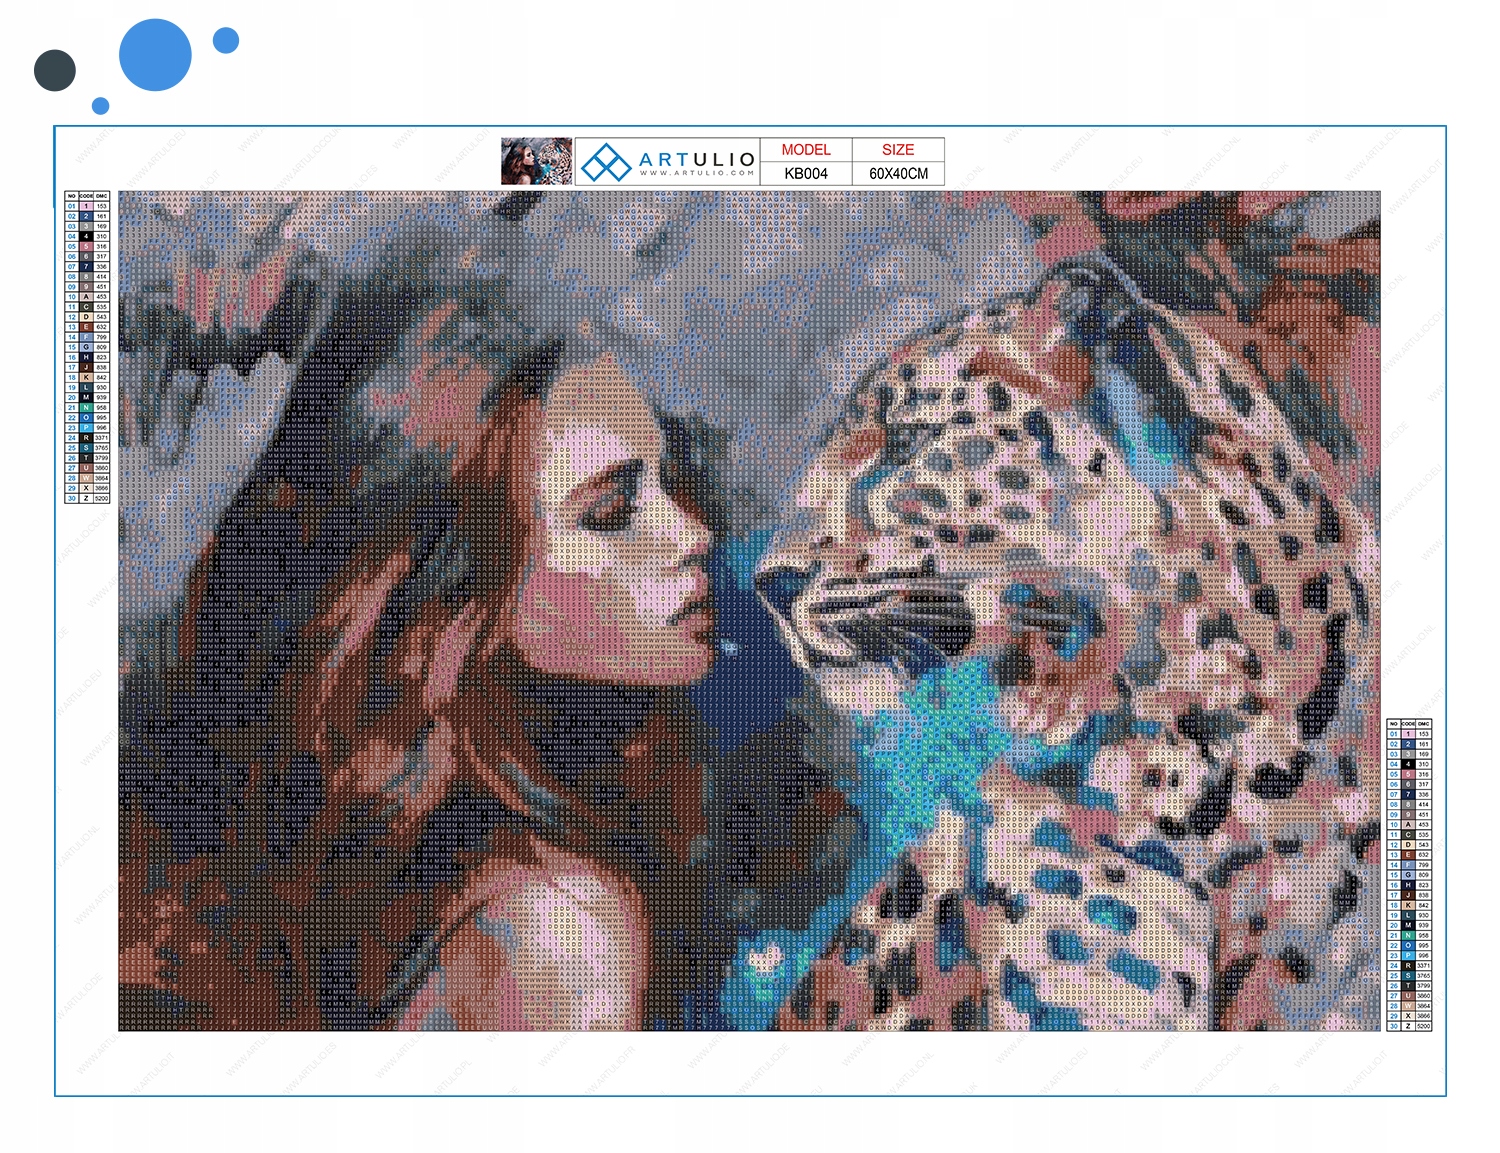1500x1153 pixels.
Task: Click the dark gray circle logo dot
Action: pos(55,70)
